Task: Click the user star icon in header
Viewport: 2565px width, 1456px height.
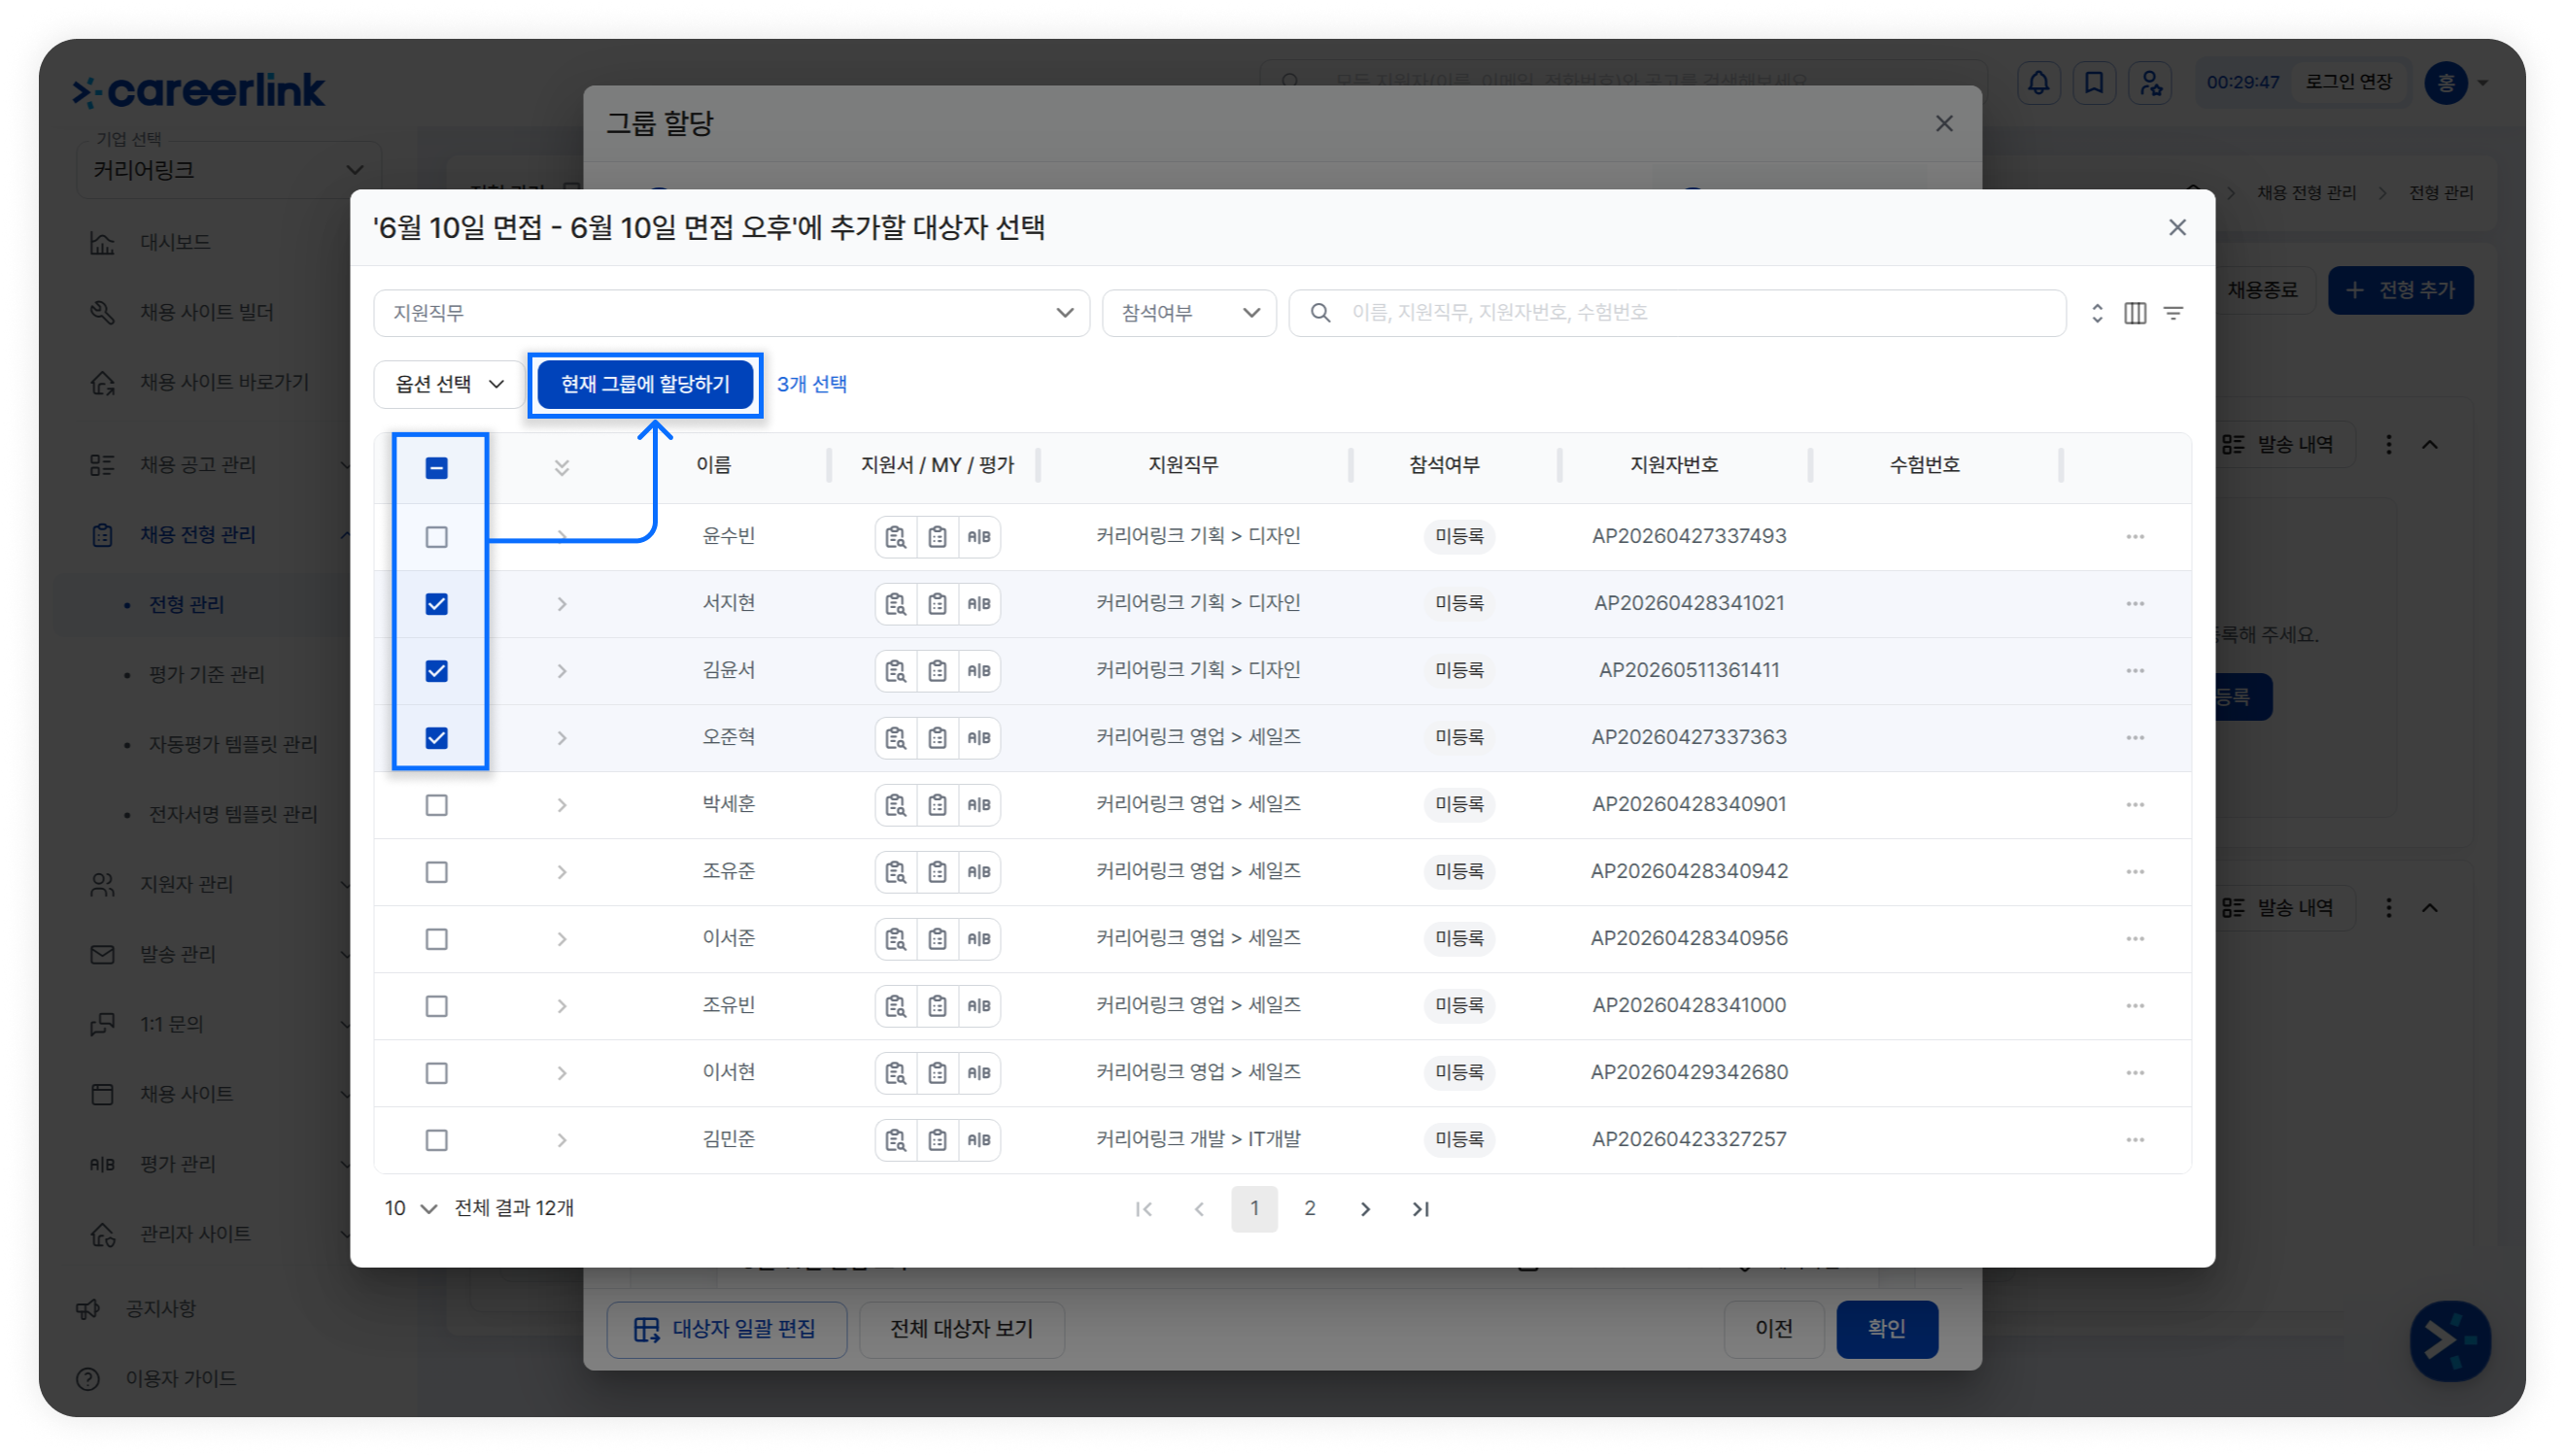Action: click(2150, 82)
